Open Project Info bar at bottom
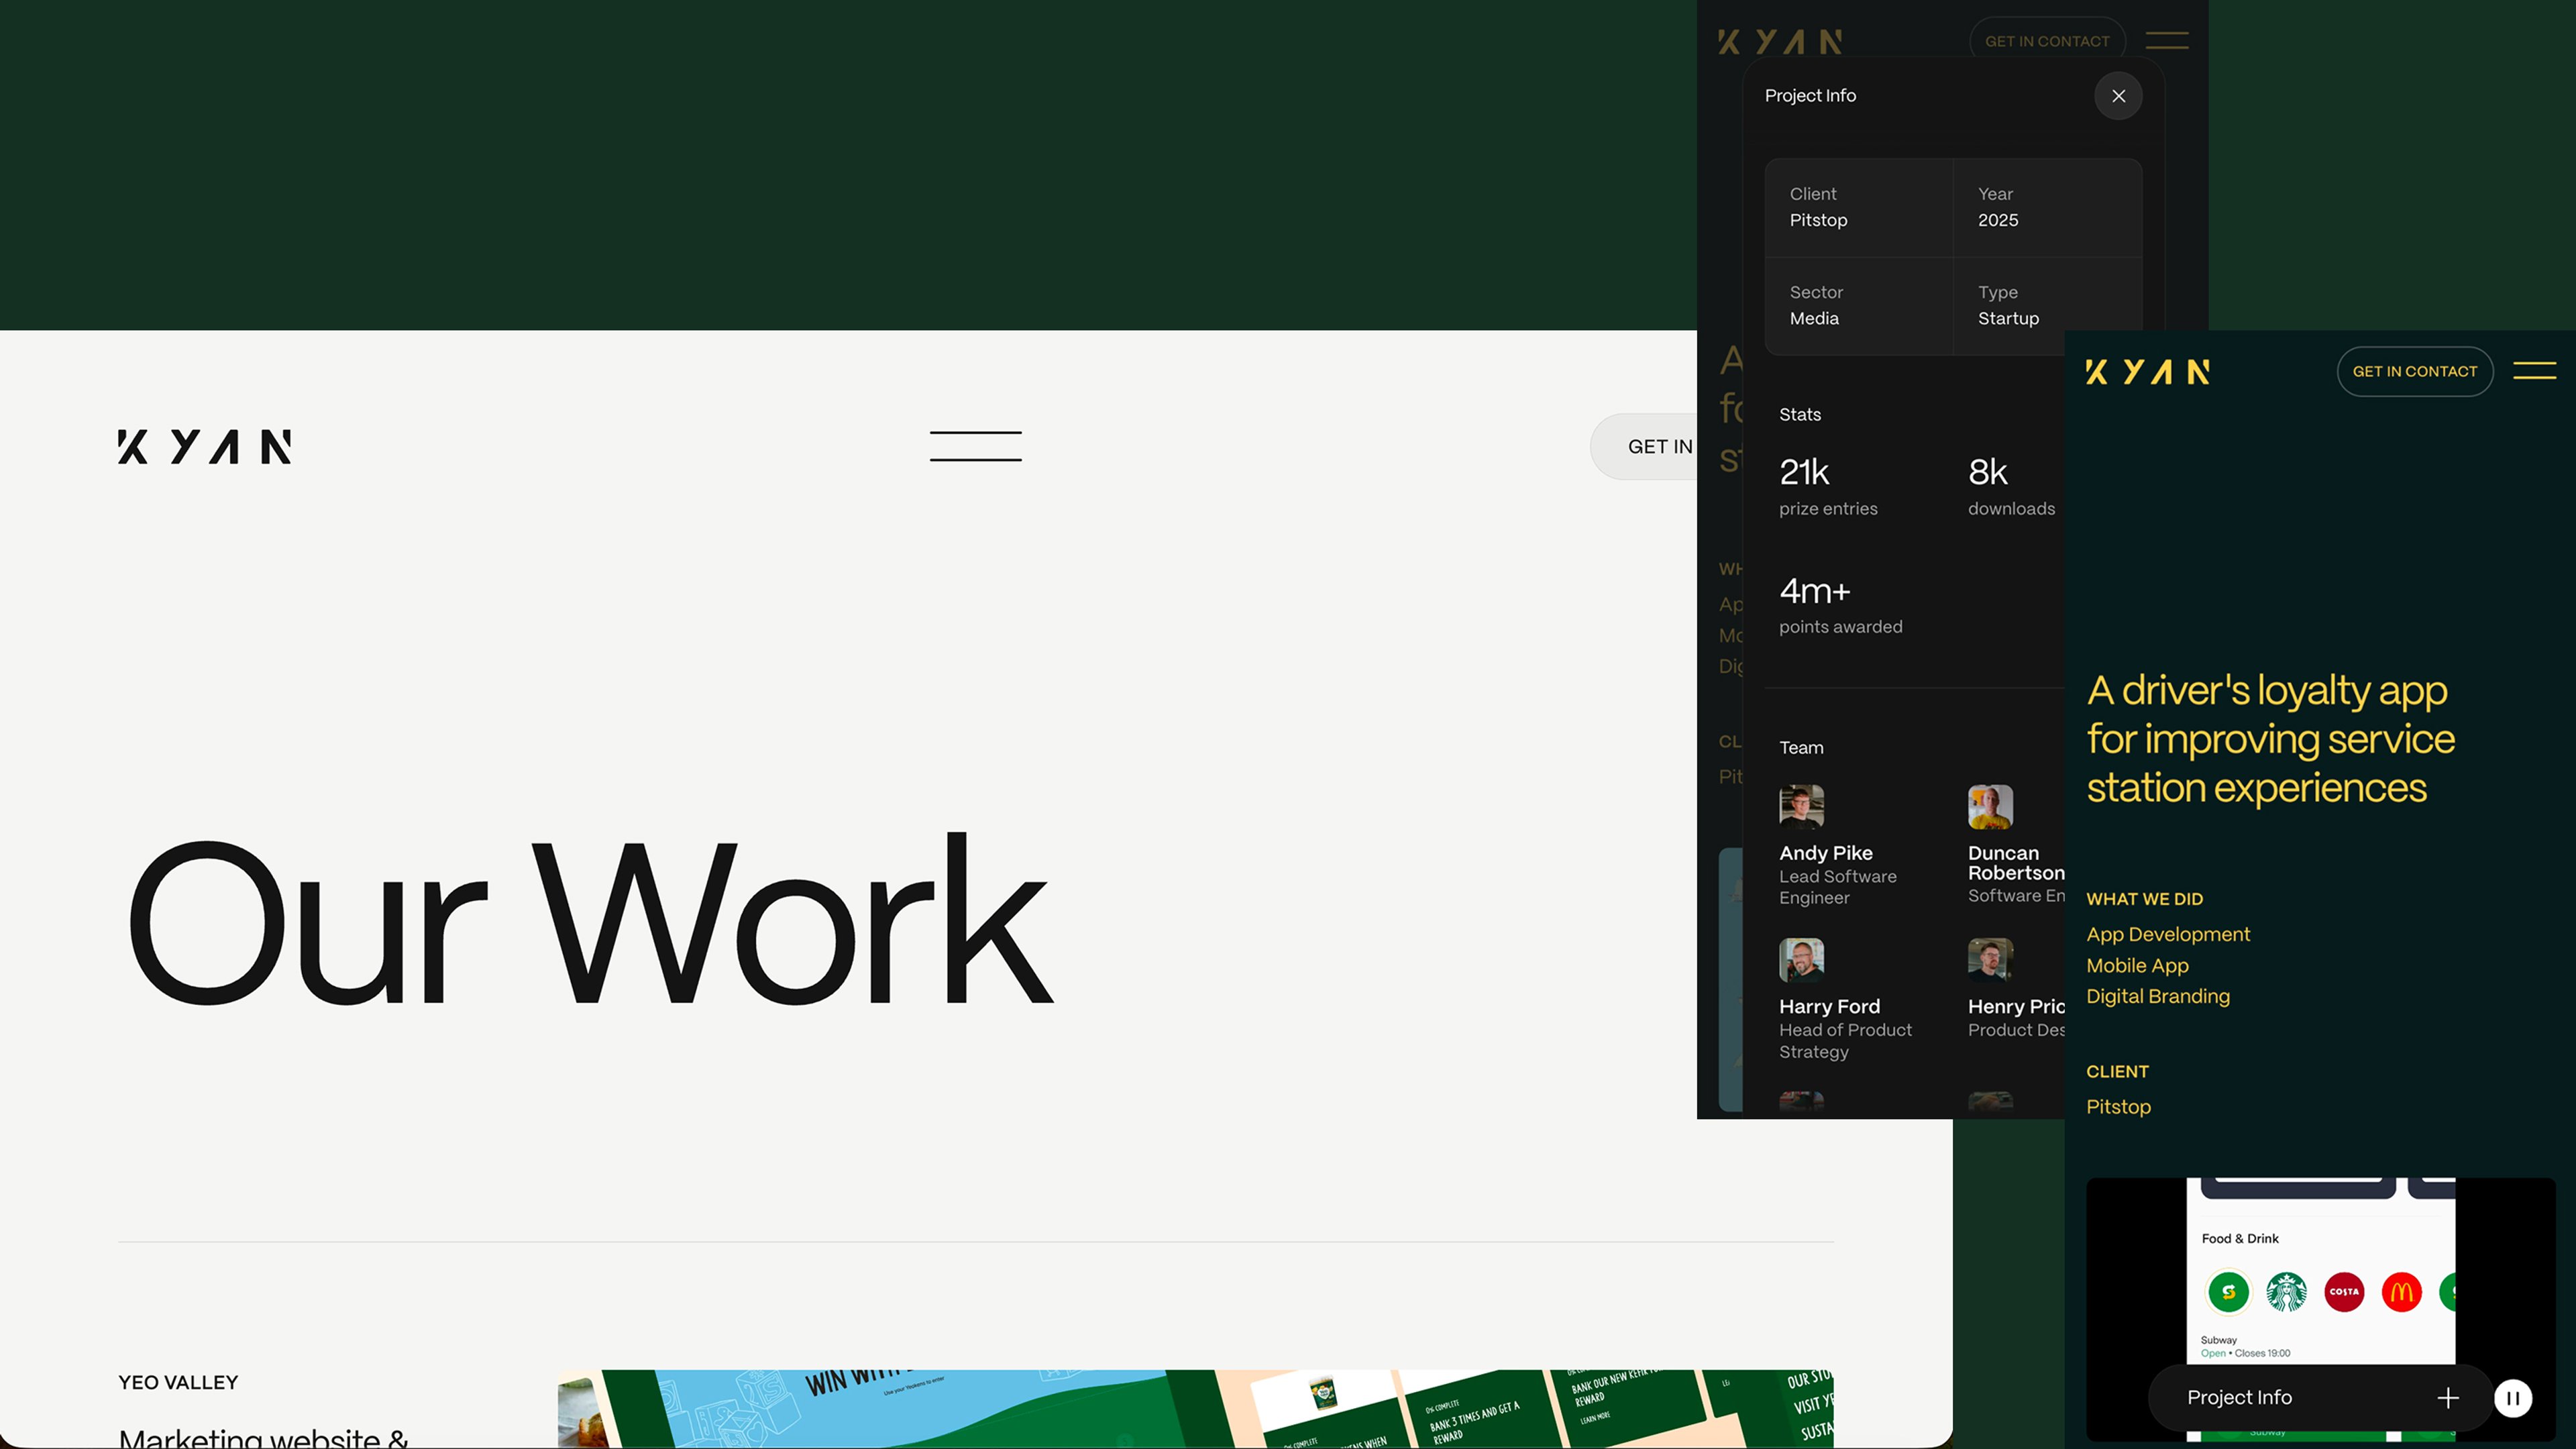The width and height of the screenshot is (2576, 1449). (2319, 1397)
